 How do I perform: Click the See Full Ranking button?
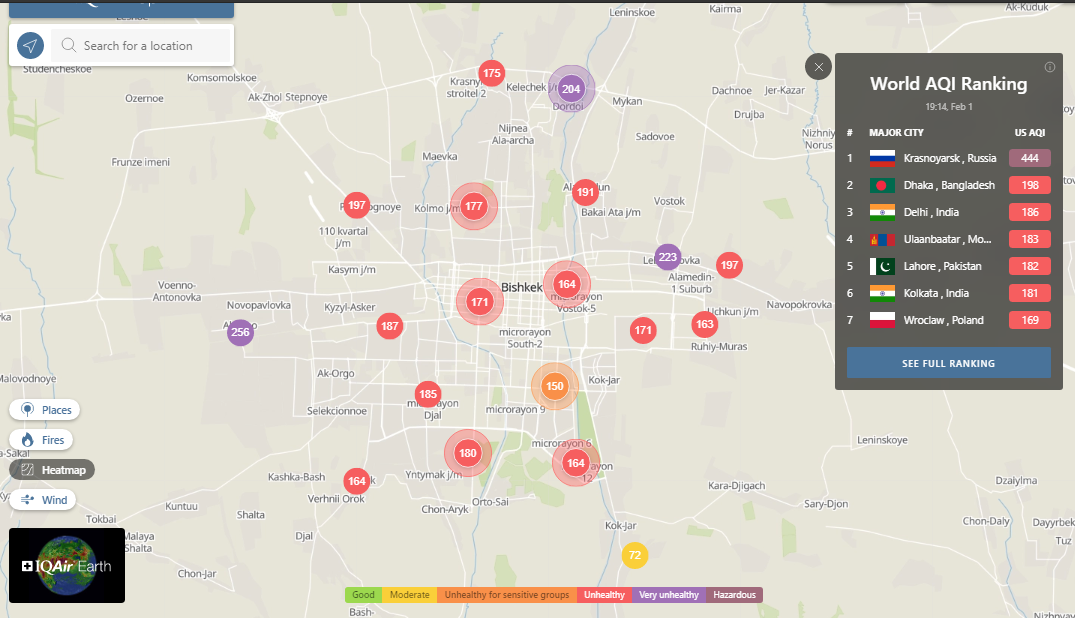948,363
